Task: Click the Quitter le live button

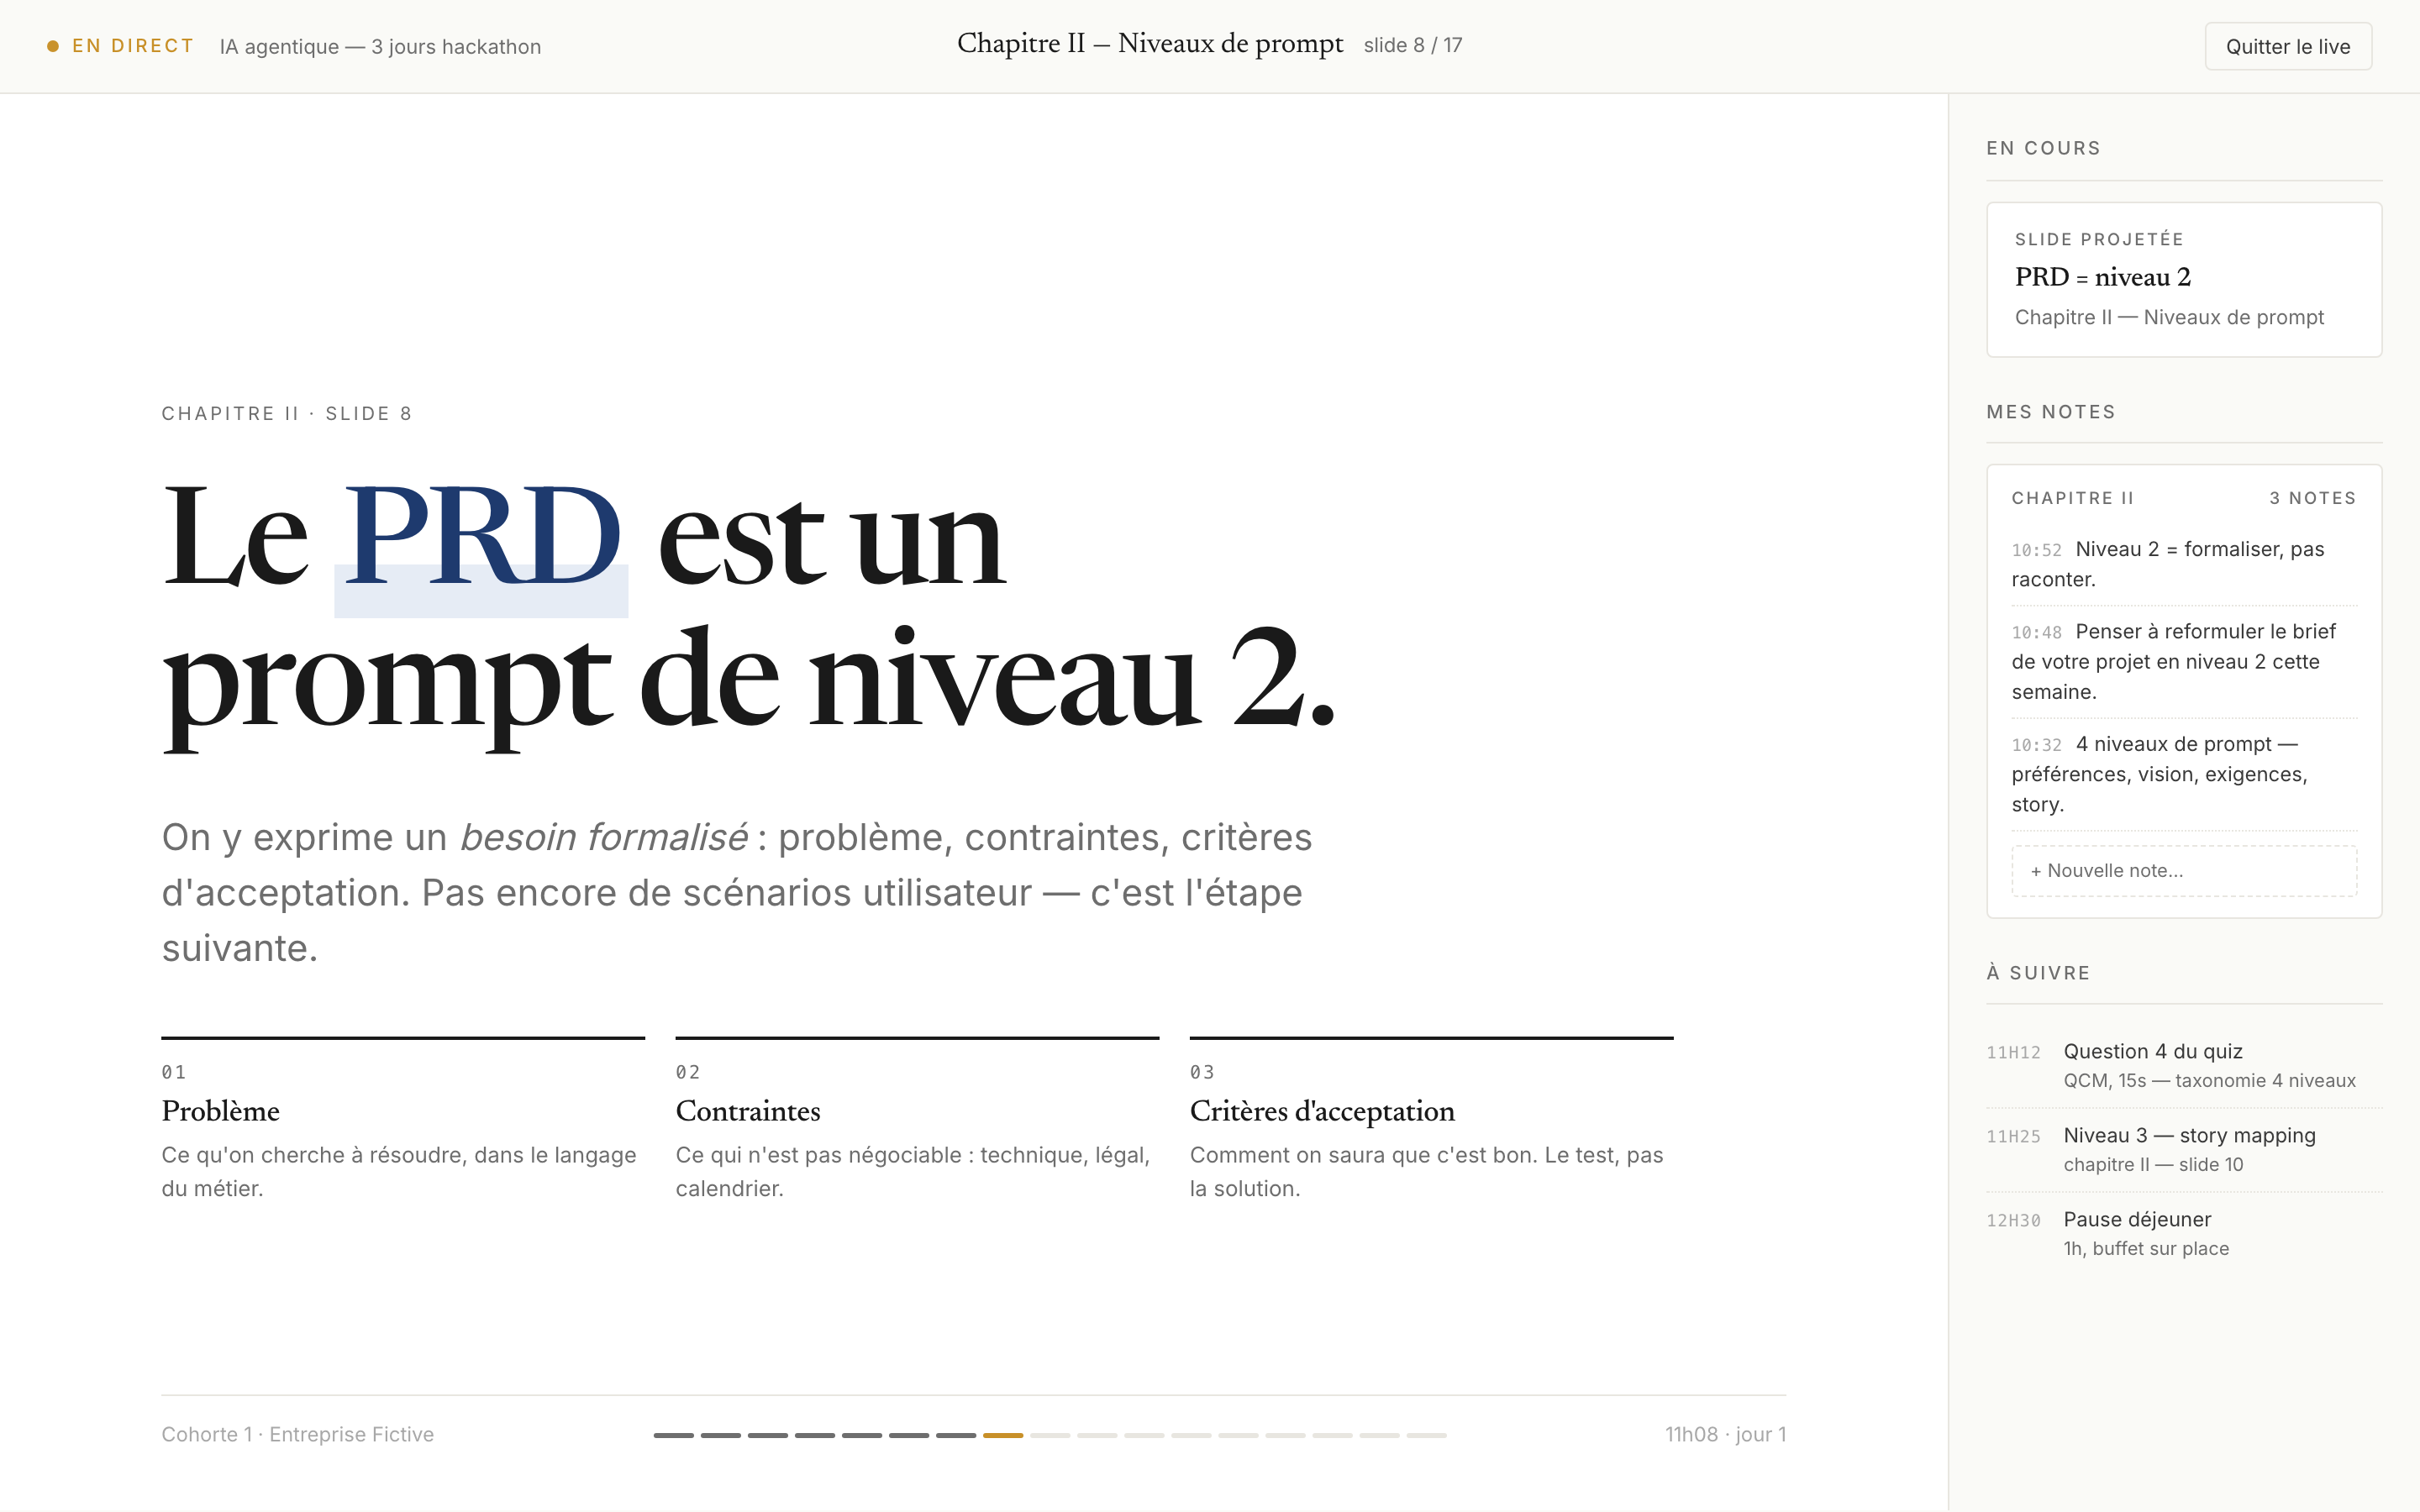Action: (2287, 46)
